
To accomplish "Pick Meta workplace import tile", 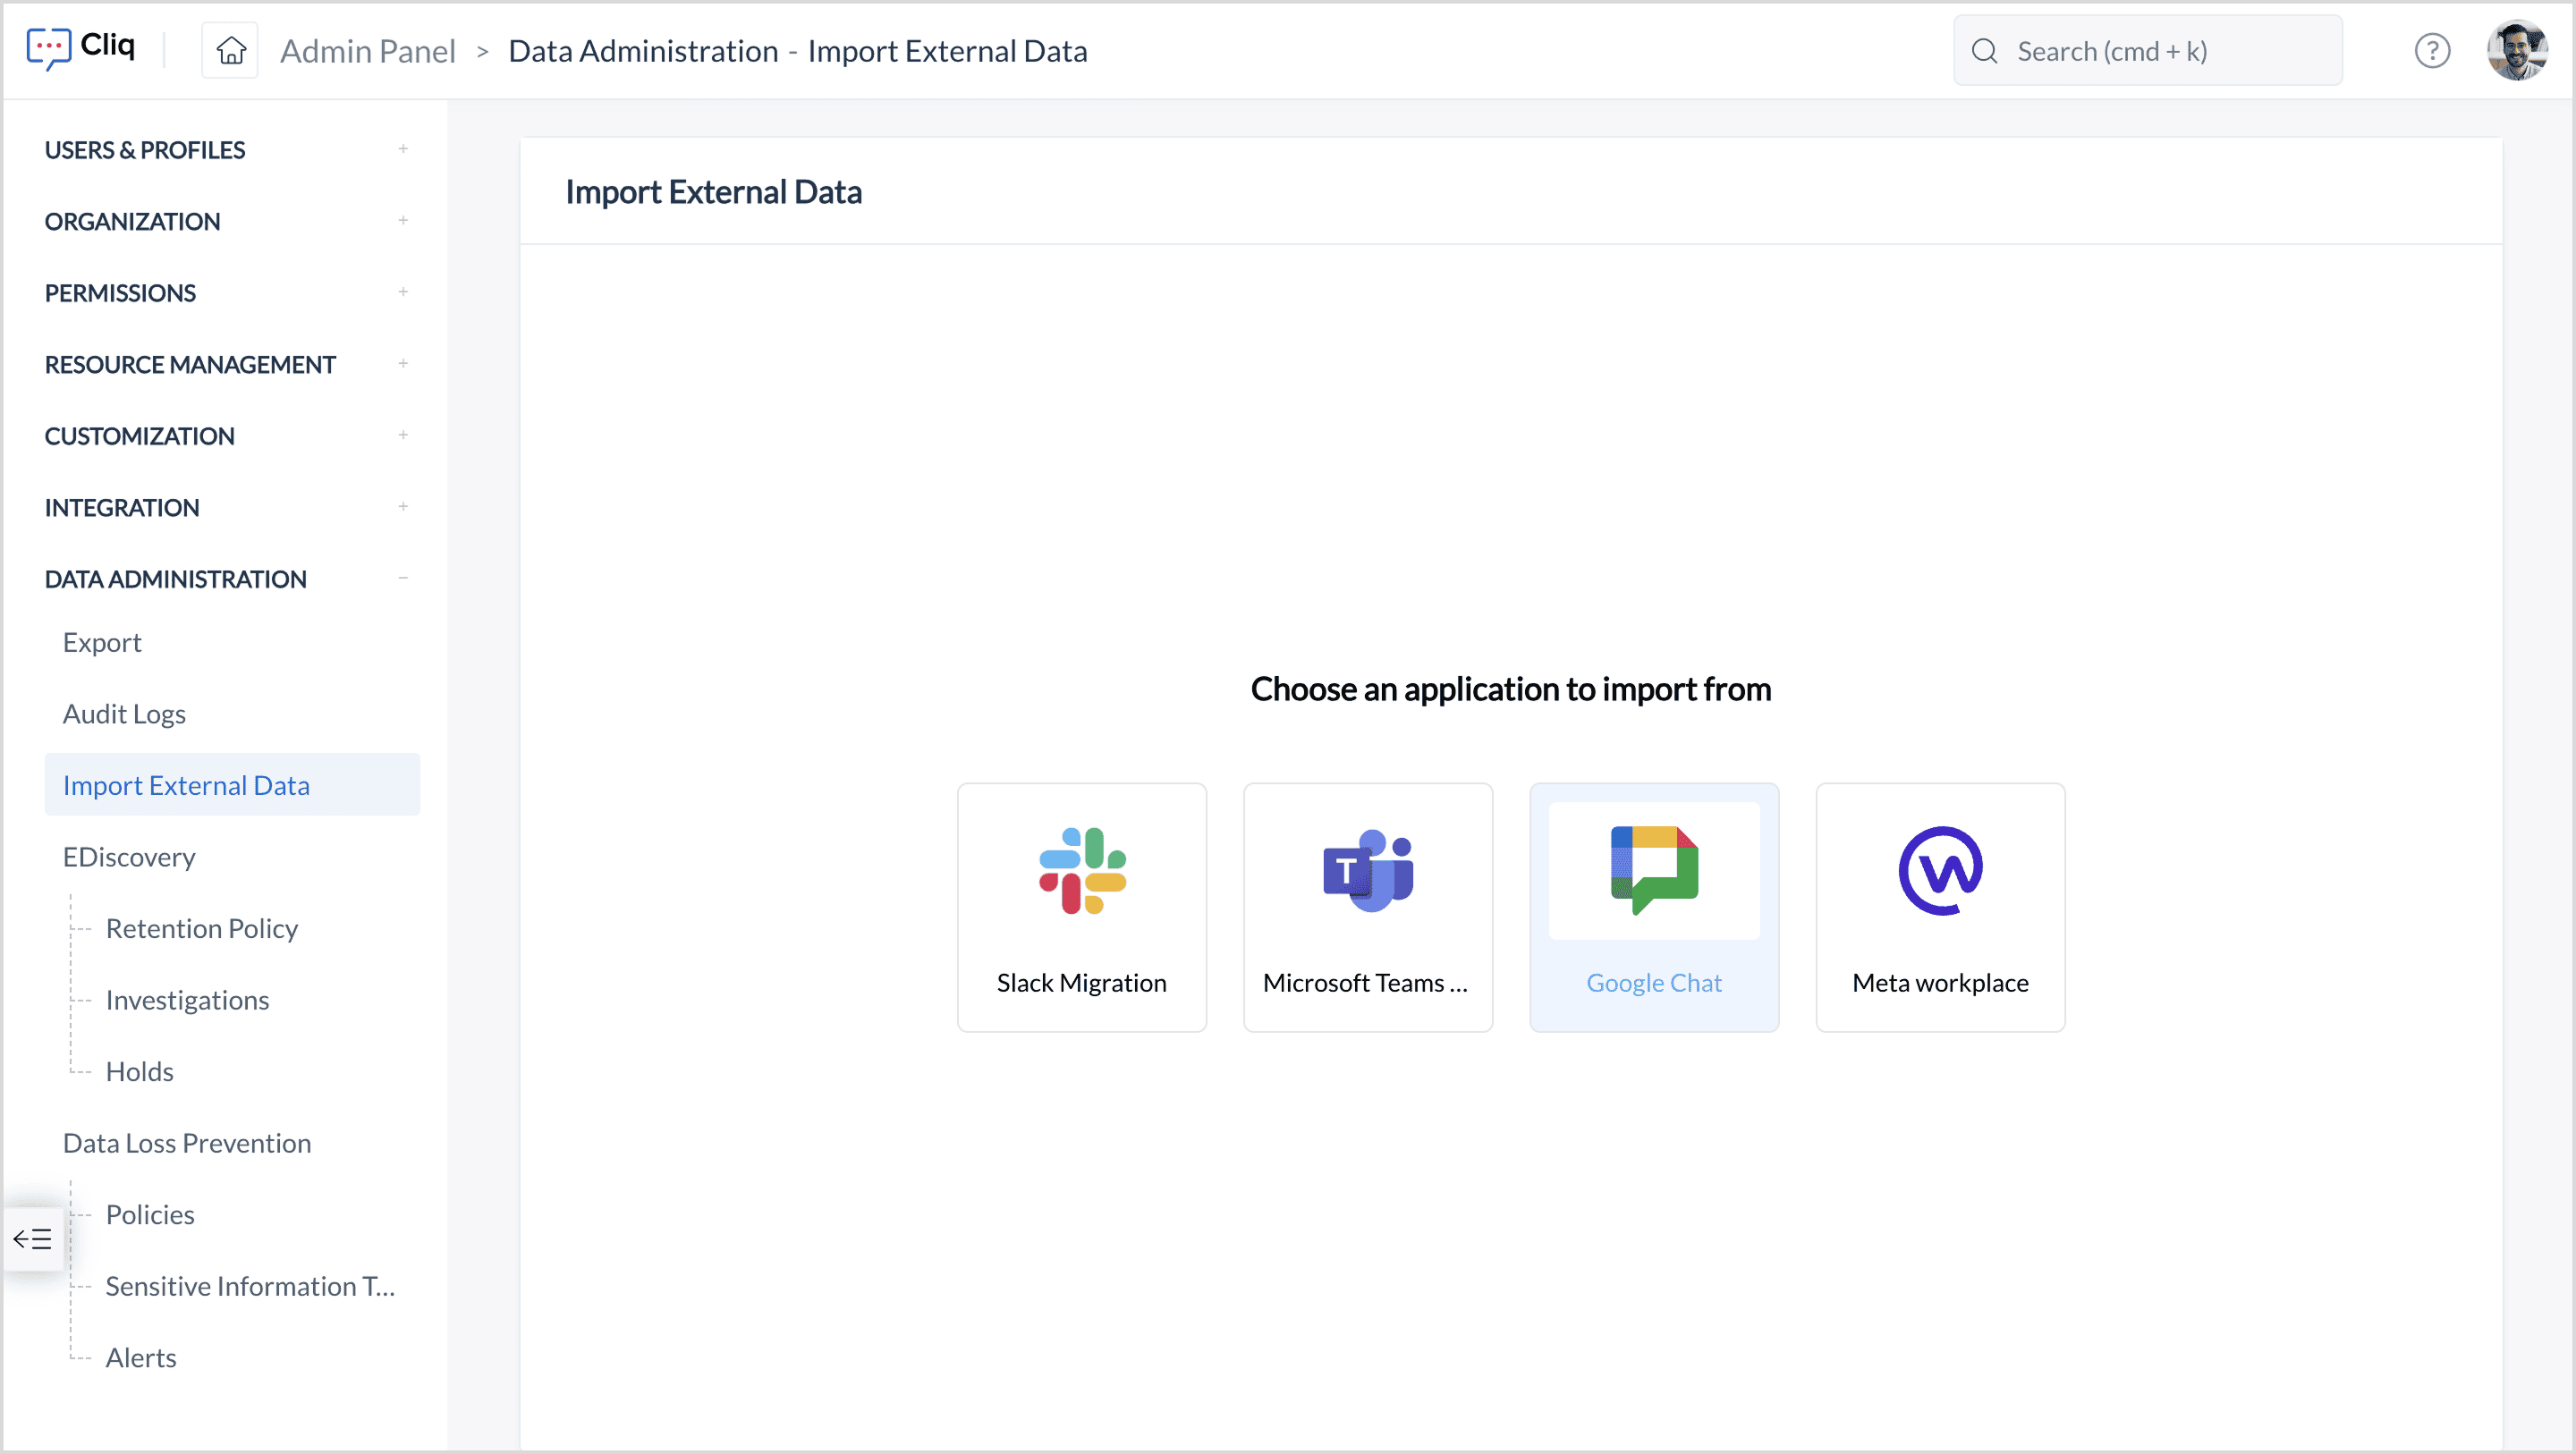I will coord(1939,907).
